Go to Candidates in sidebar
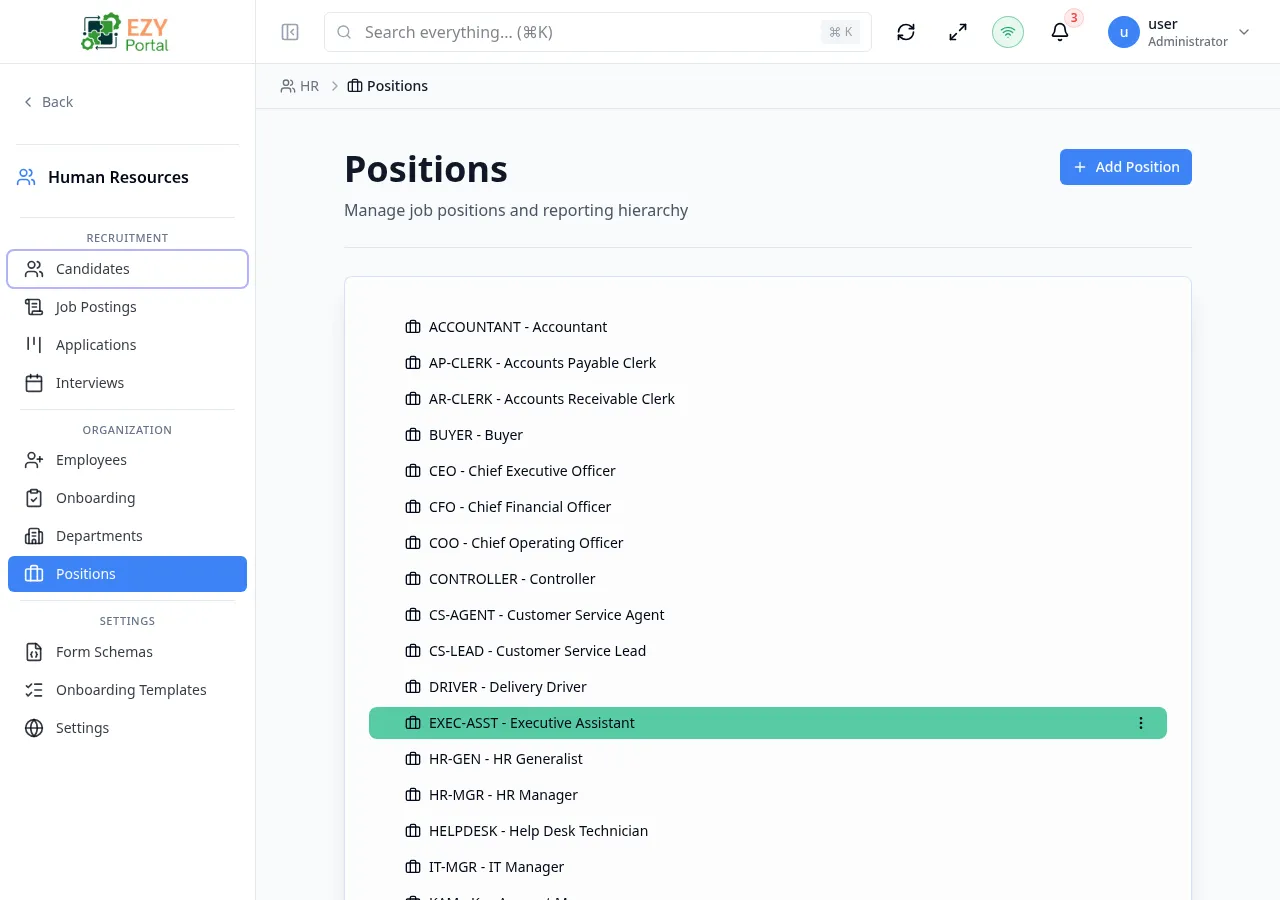 click(127, 269)
